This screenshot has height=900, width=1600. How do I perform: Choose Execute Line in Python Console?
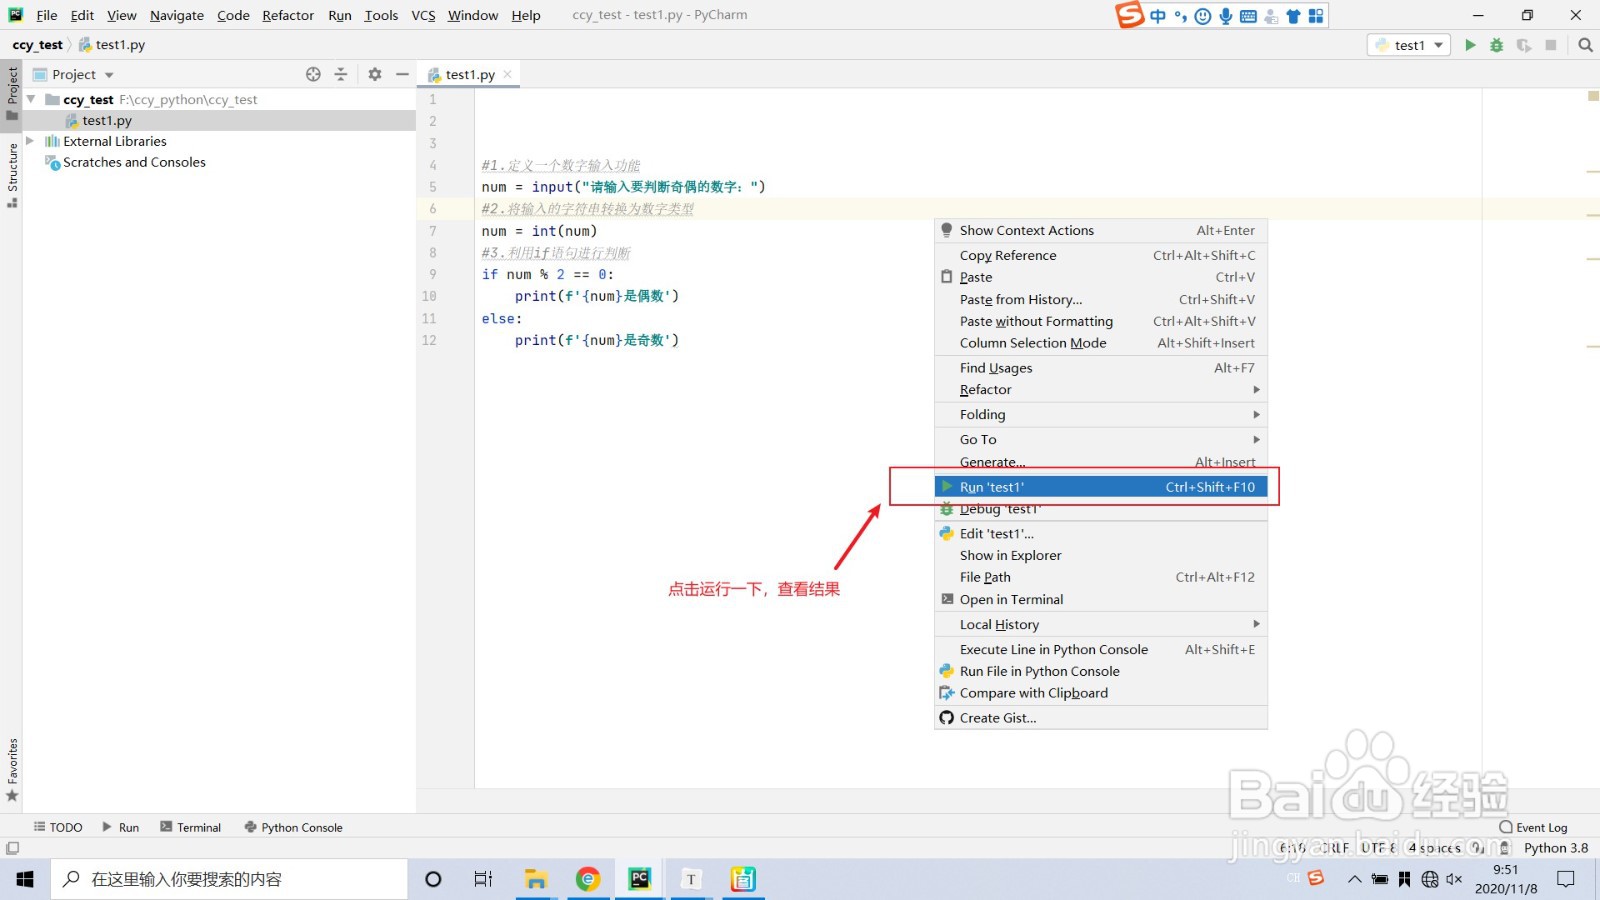click(1101, 649)
